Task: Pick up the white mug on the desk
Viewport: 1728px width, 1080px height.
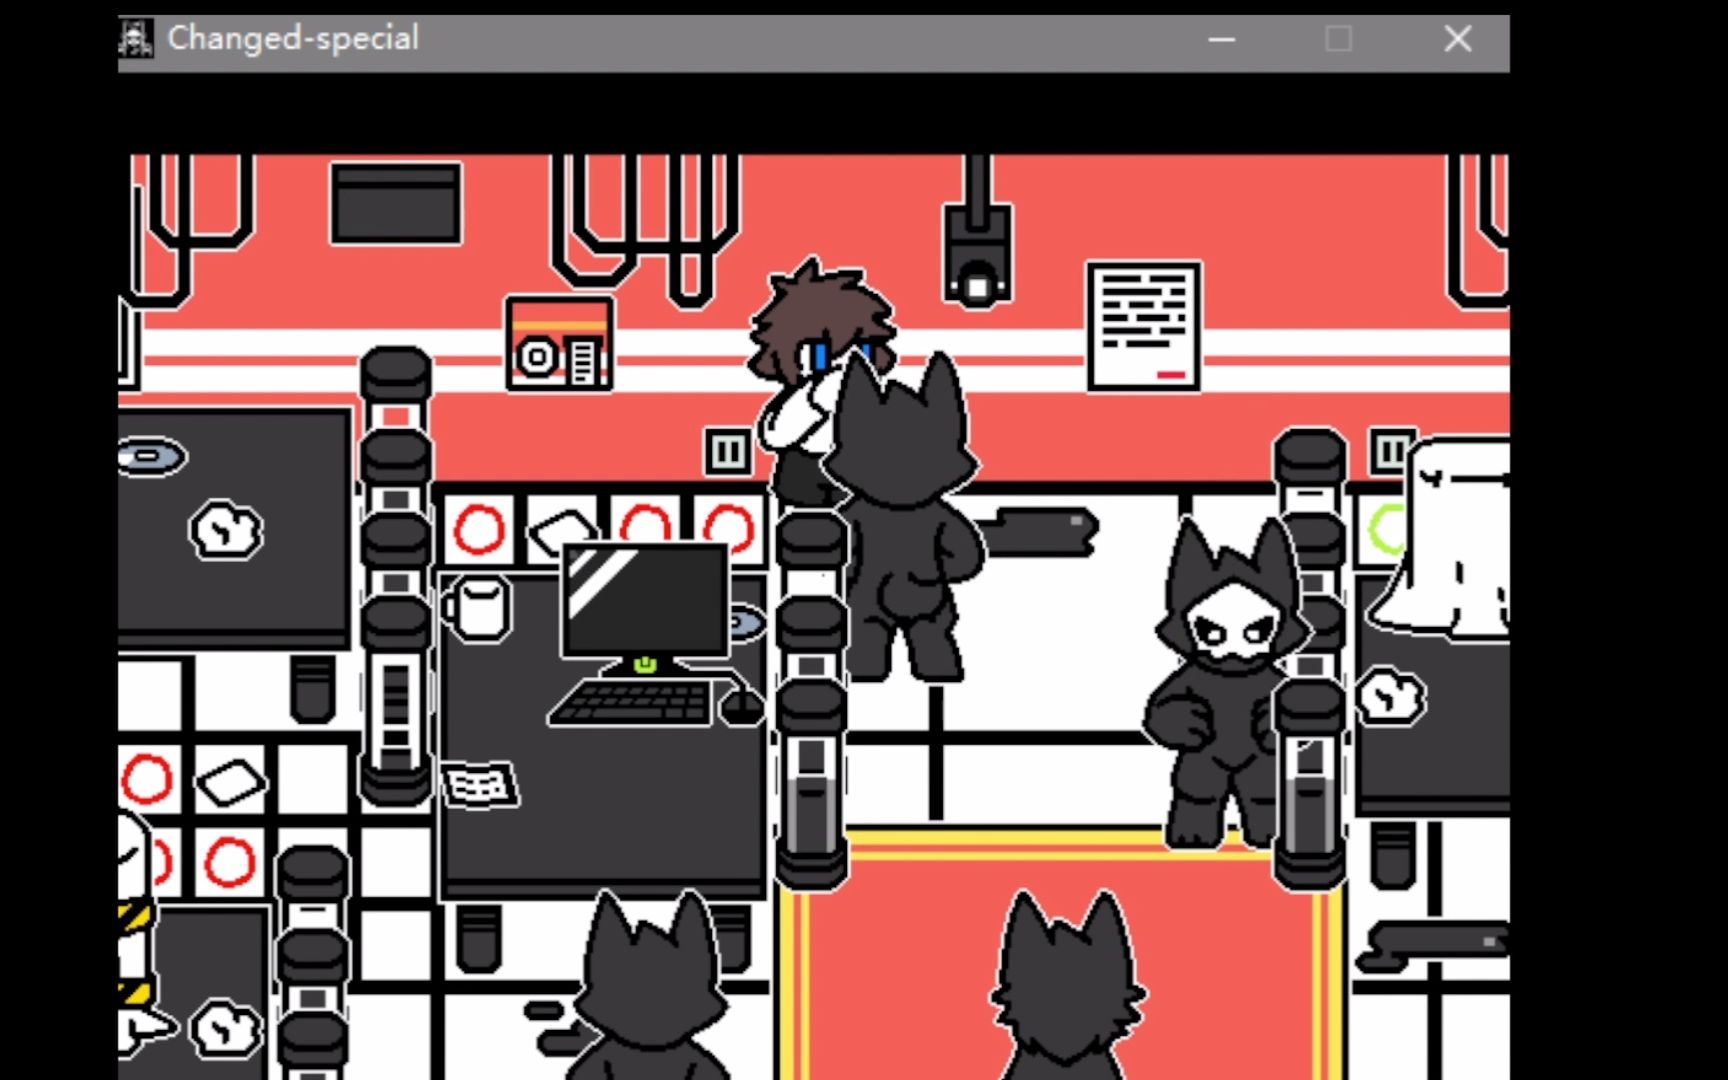Action: (x=478, y=607)
